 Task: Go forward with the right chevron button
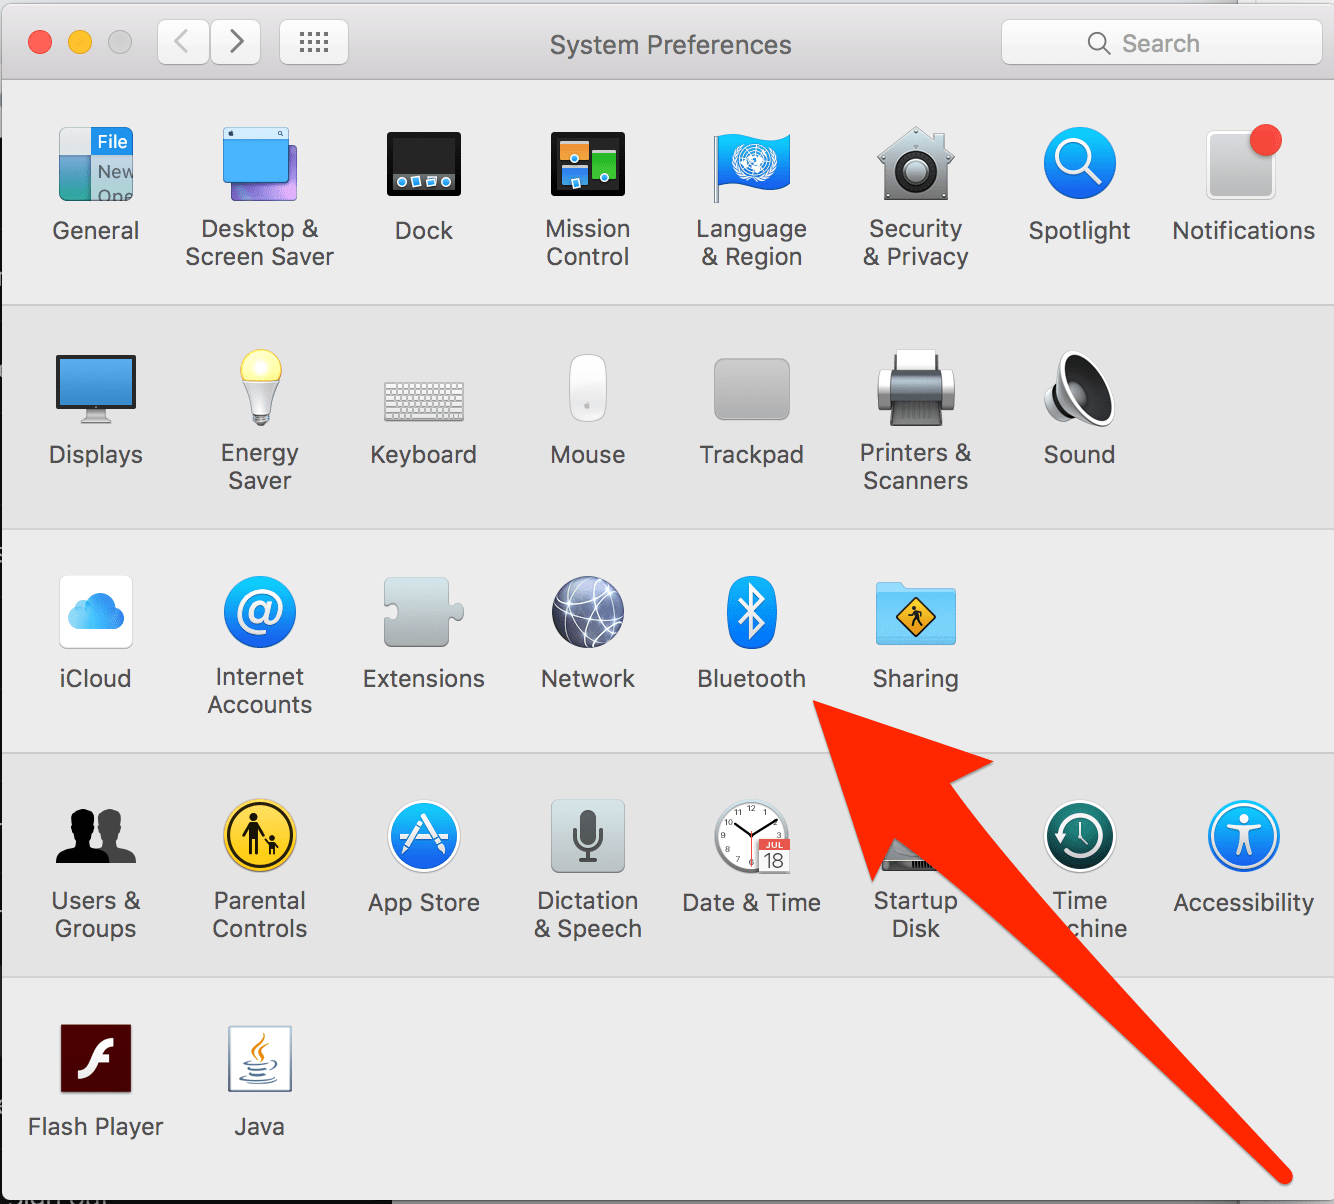[x=236, y=42]
